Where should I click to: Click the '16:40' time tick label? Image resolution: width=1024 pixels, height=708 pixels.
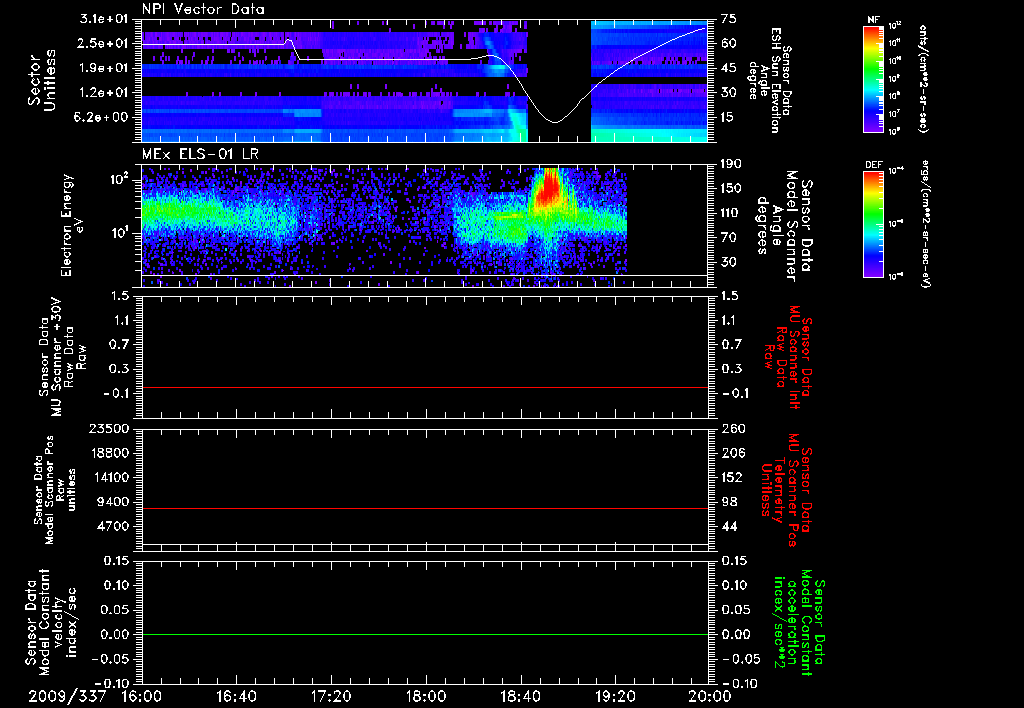(236, 696)
